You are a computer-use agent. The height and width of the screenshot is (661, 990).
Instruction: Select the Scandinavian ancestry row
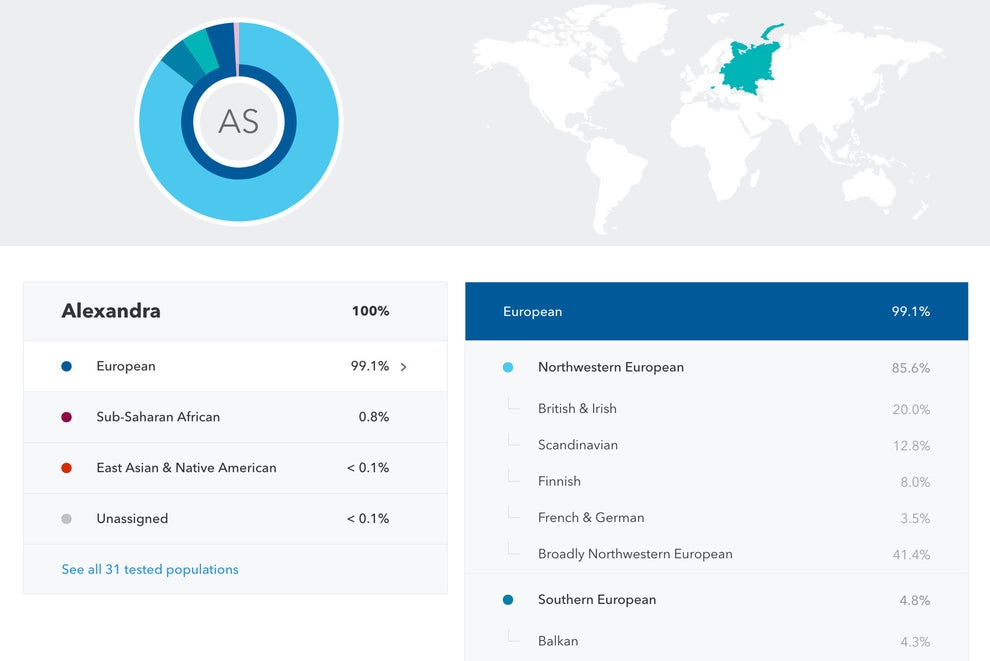(716, 445)
